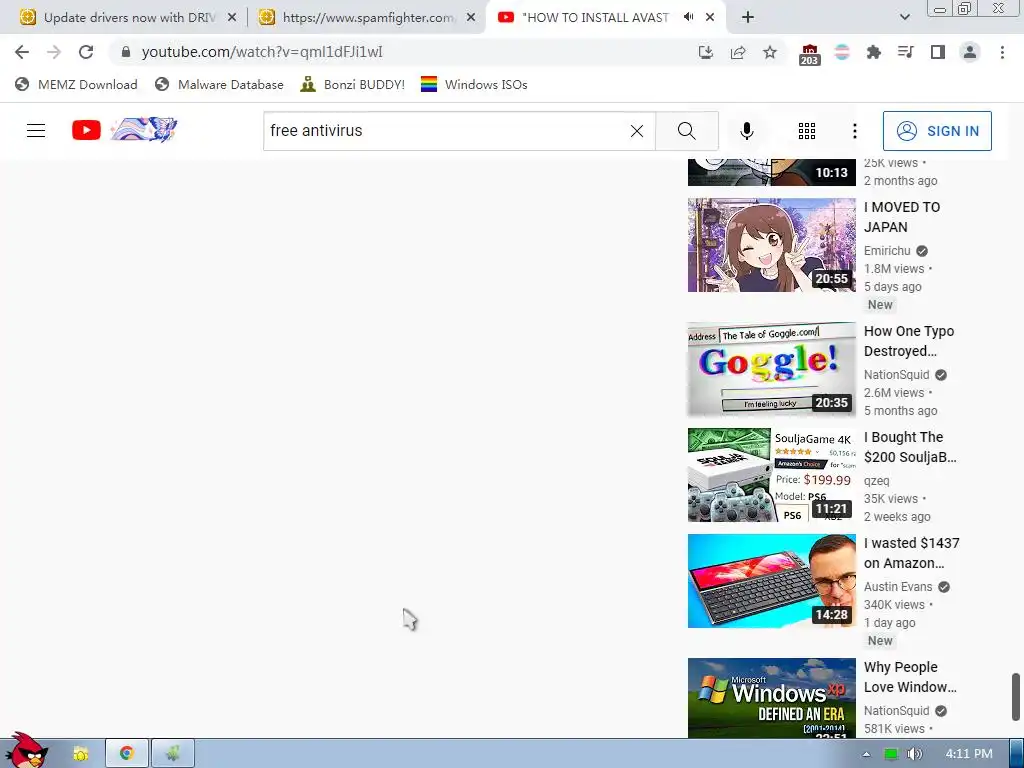Click the site lock icon in the address bar

click(126, 52)
